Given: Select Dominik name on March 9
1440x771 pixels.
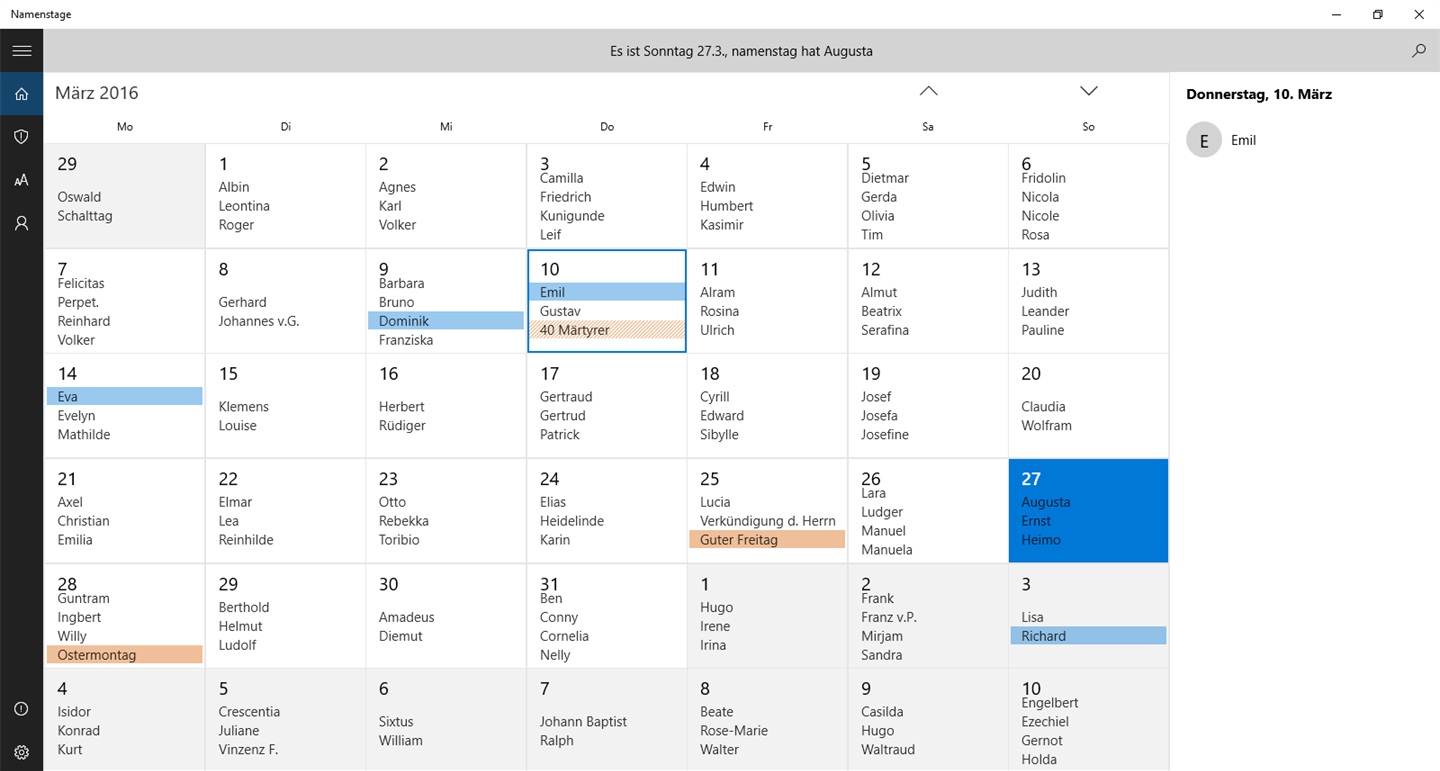Looking at the screenshot, I should [x=446, y=321].
